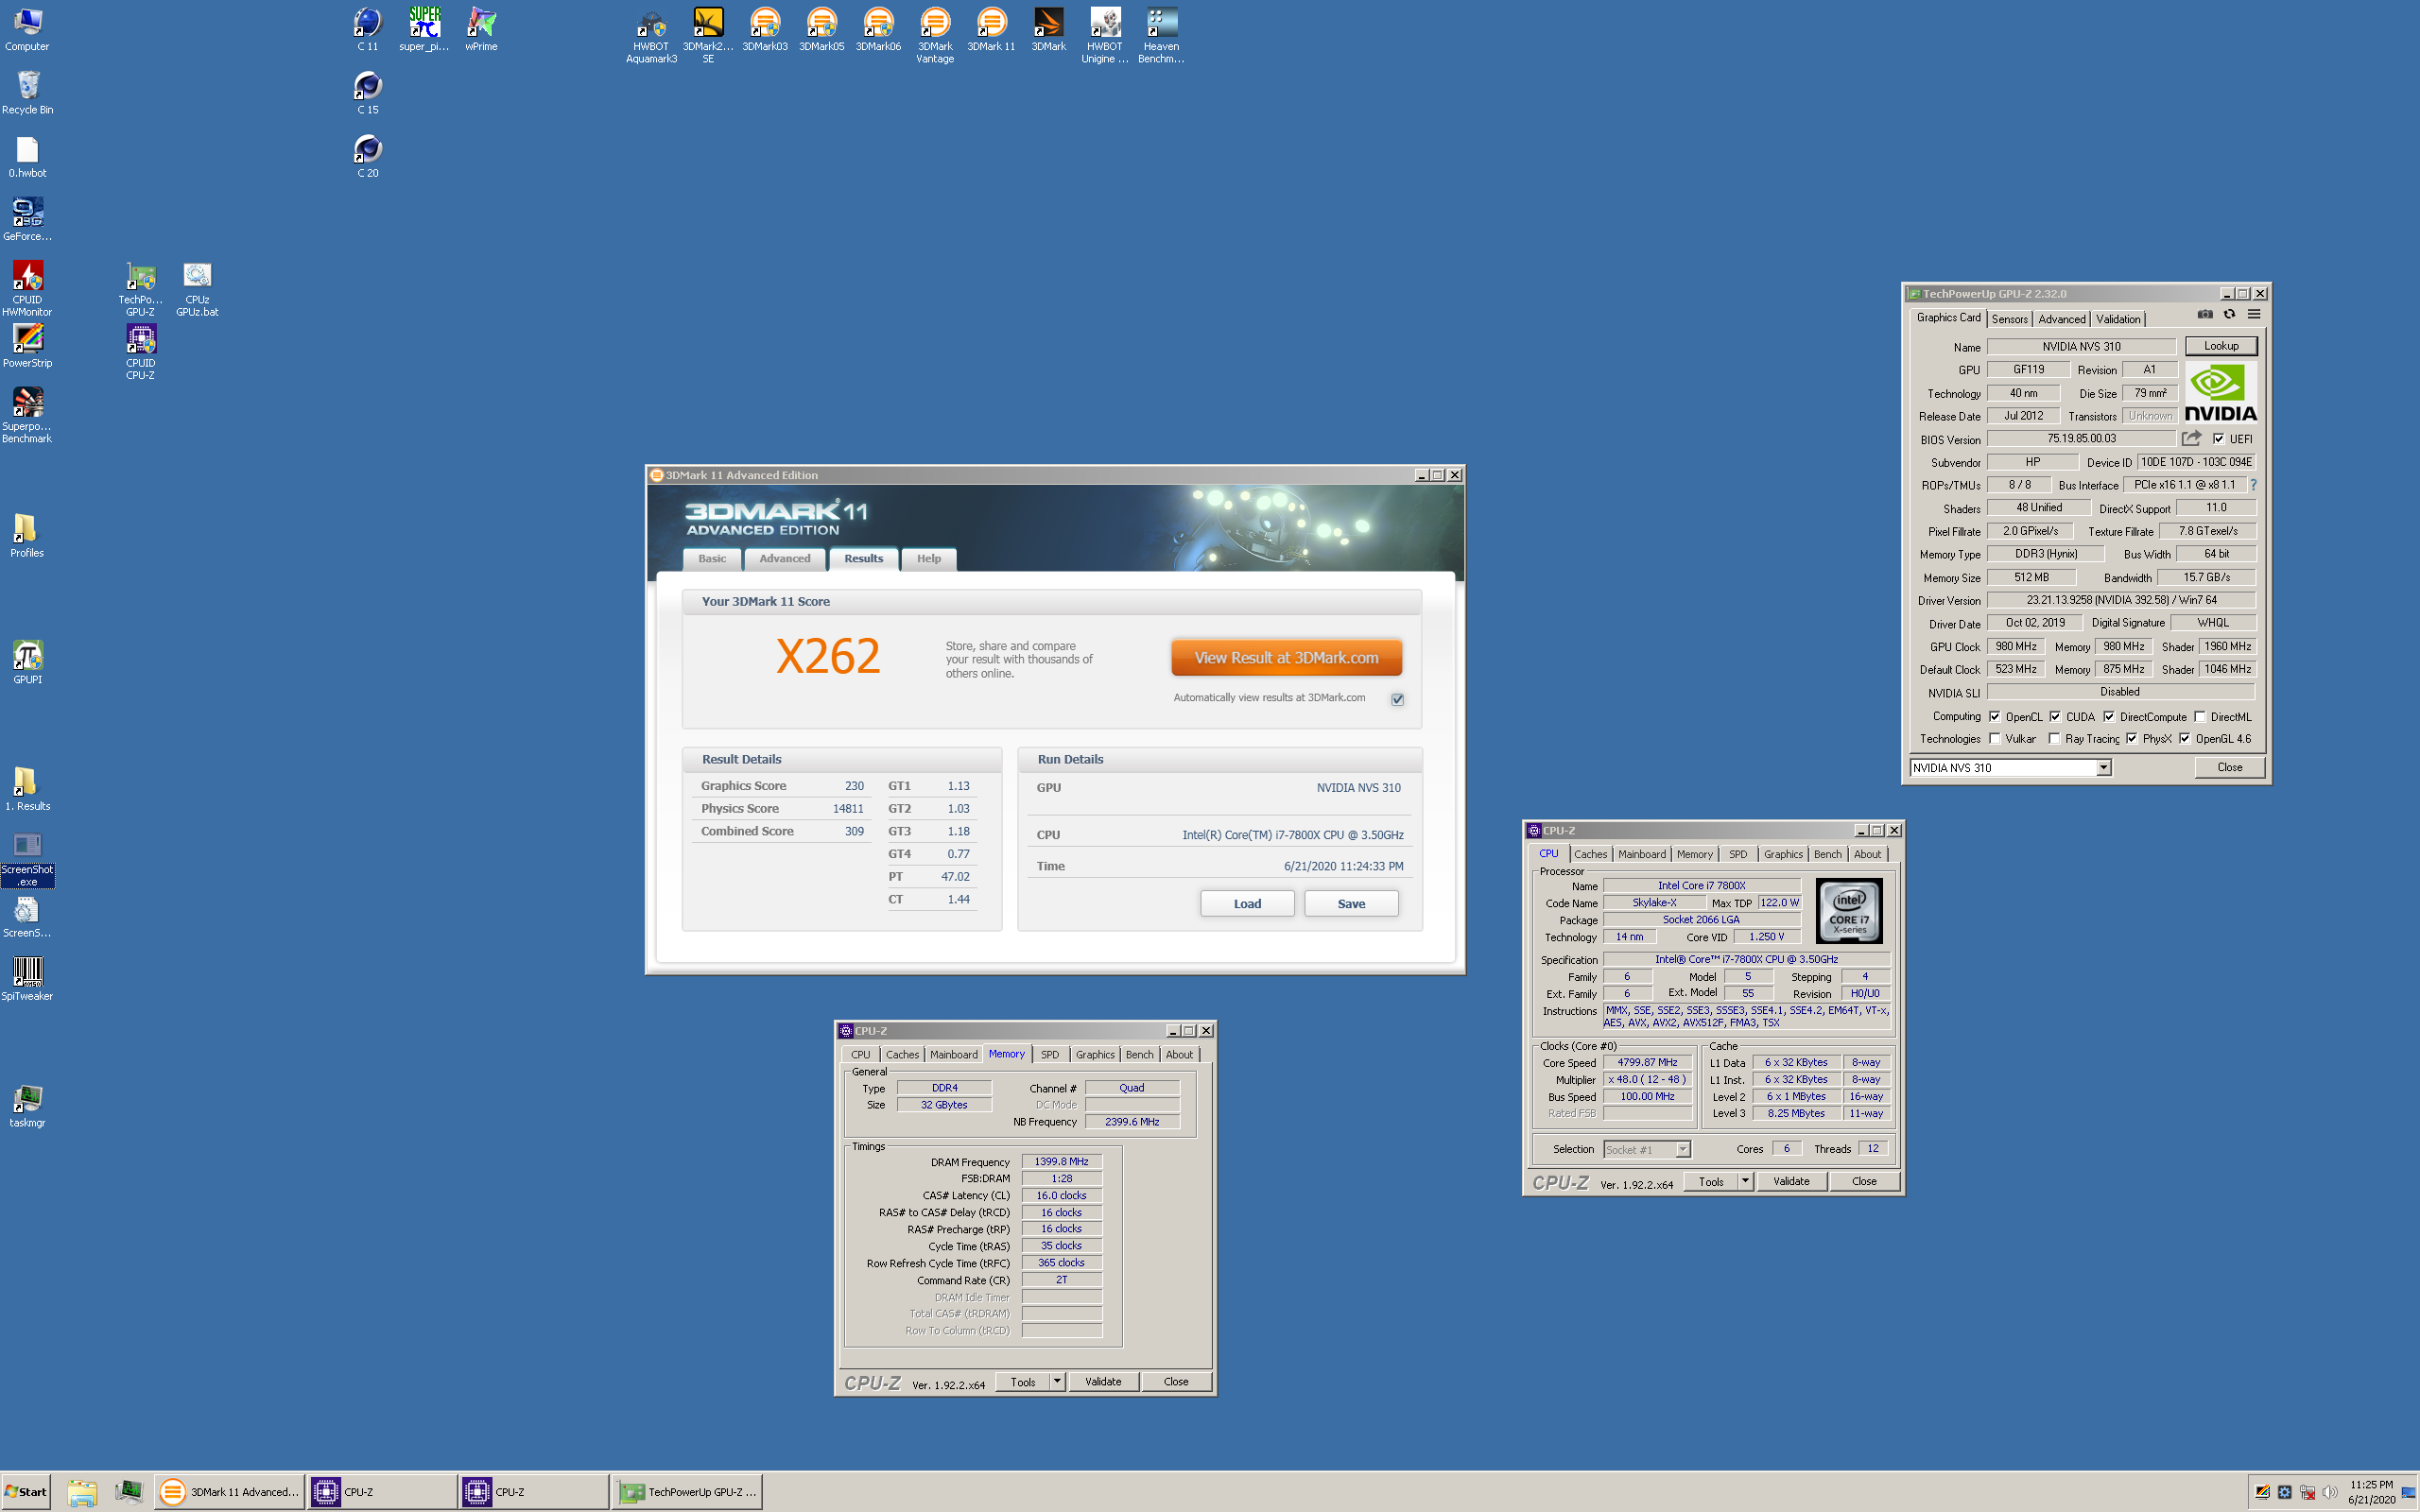Click GPU-Z screenshot camera icon
Screen dimensions: 2420x1512
2204,314
